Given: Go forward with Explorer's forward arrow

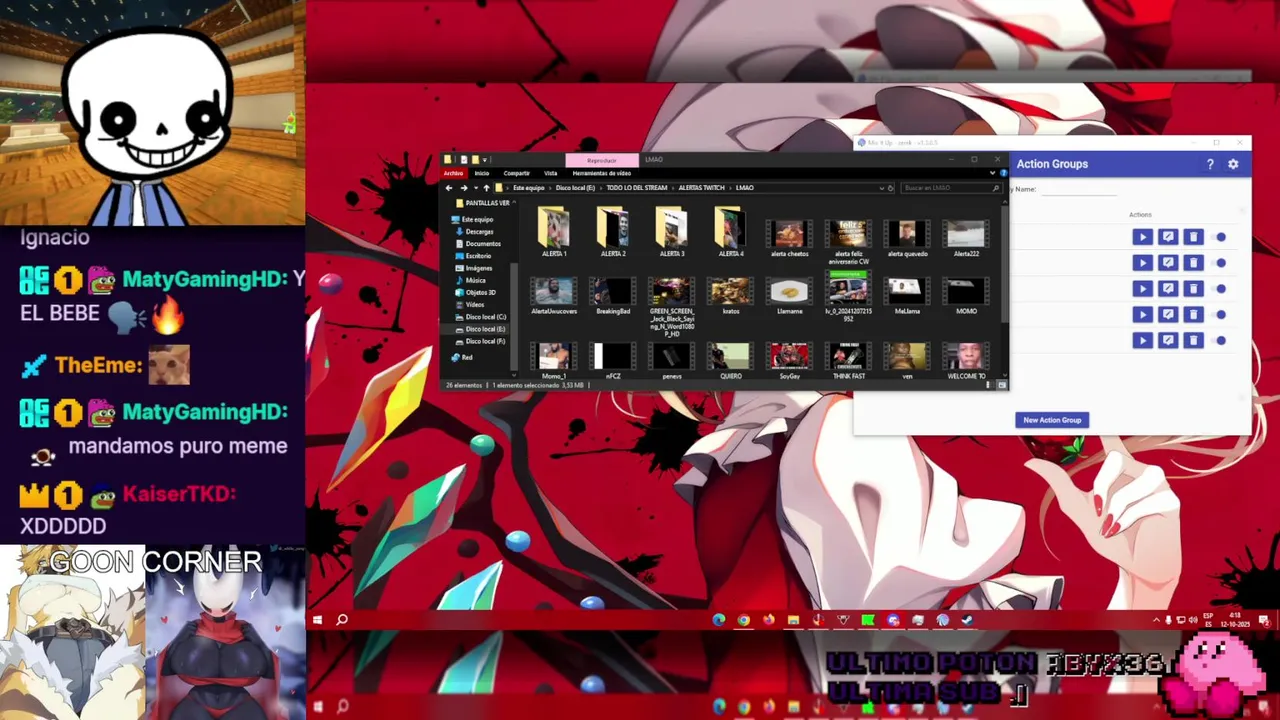Looking at the screenshot, I should click(463, 188).
